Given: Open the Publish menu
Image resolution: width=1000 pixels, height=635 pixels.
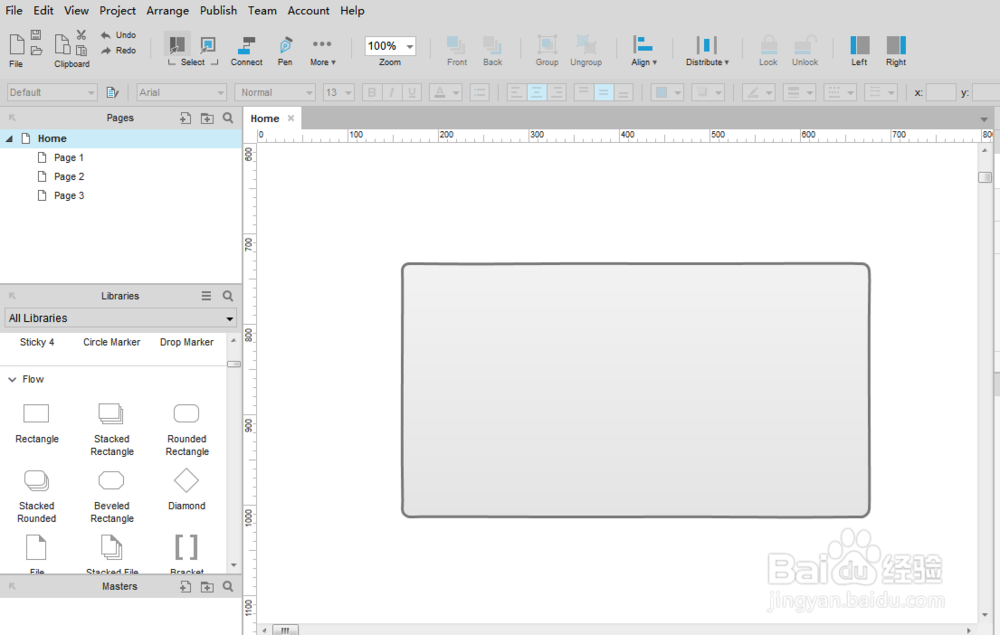Looking at the screenshot, I should click(218, 11).
